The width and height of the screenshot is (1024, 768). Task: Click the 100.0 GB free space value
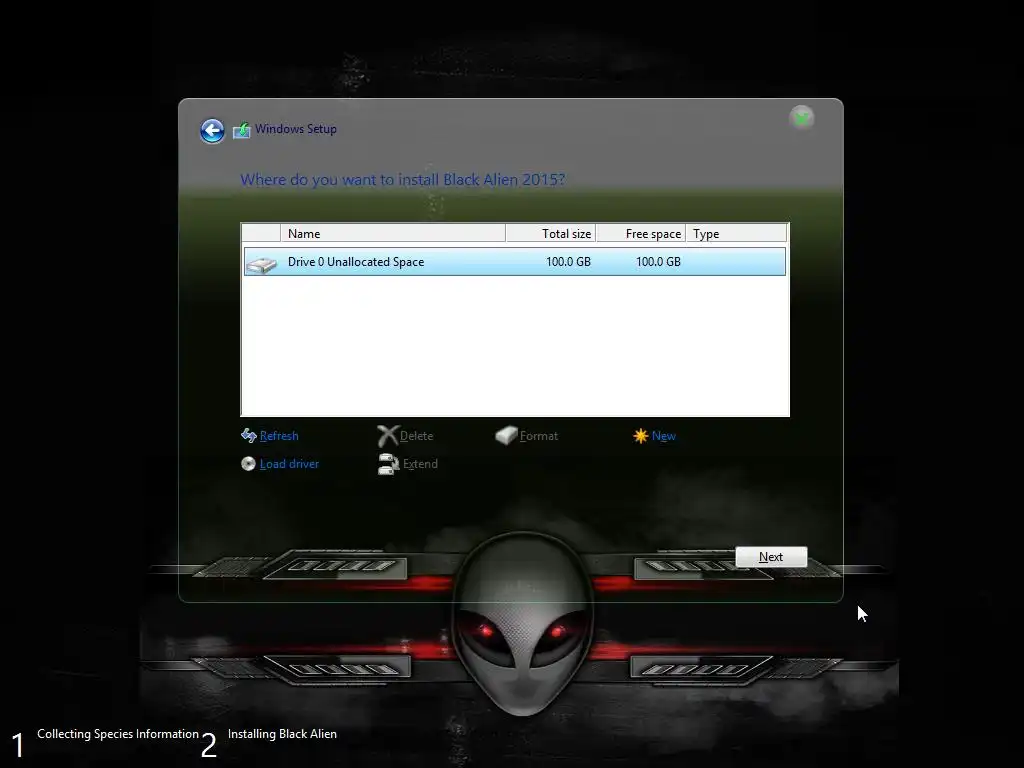click(x=658, y=262)
